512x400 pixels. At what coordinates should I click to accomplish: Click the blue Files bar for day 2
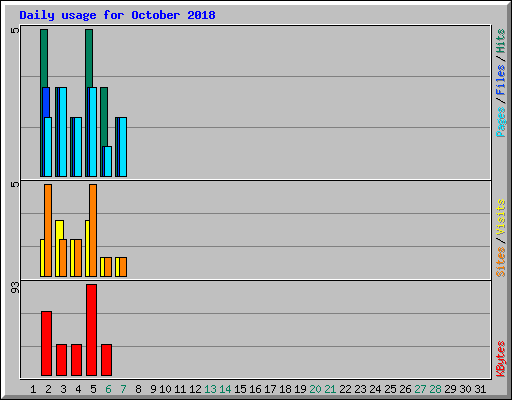tap(46, 102)
